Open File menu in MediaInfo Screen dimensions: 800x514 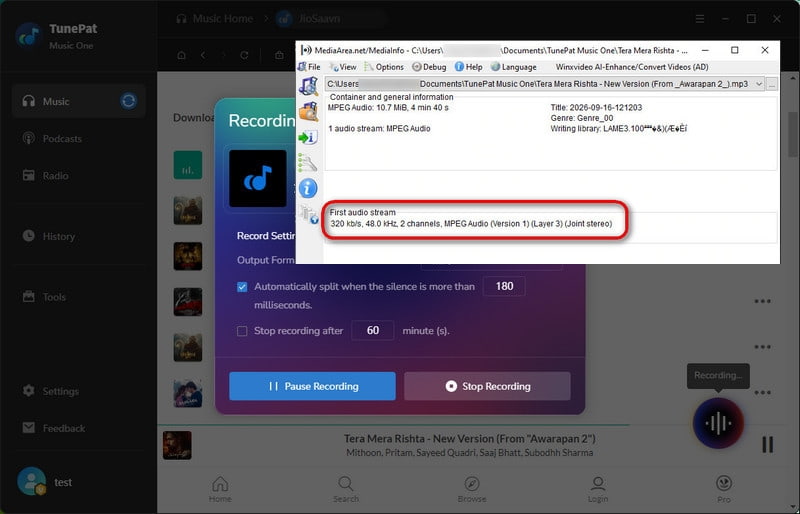309,67
